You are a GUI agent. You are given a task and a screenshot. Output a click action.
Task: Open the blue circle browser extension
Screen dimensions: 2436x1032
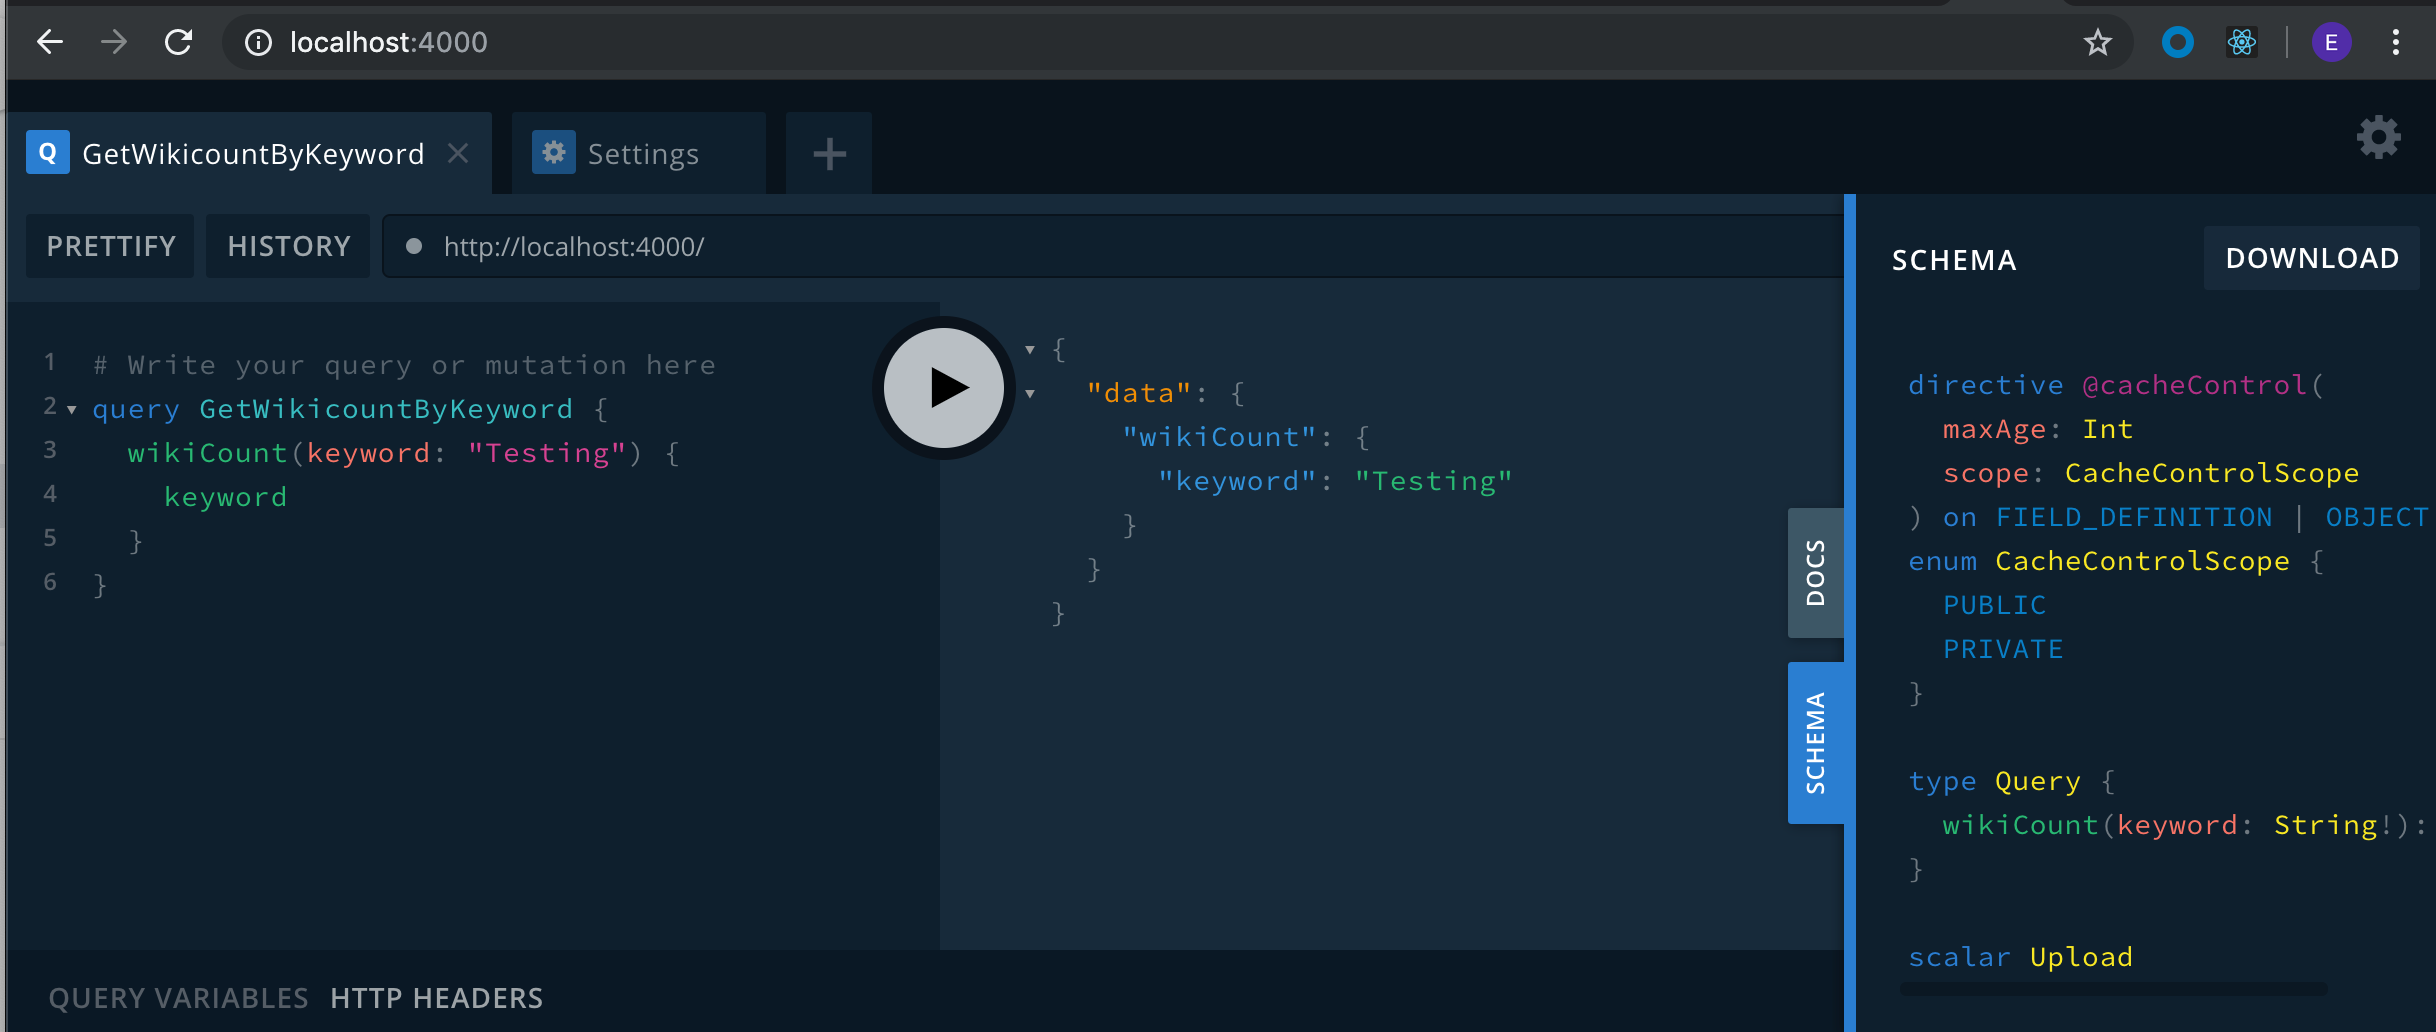tap(2177, 42)
